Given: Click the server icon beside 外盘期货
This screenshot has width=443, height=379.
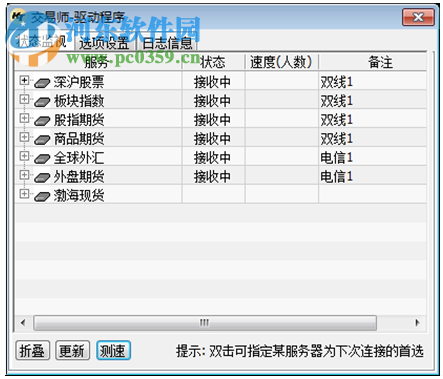Looking at the screenshot, I should click(42, 178).
